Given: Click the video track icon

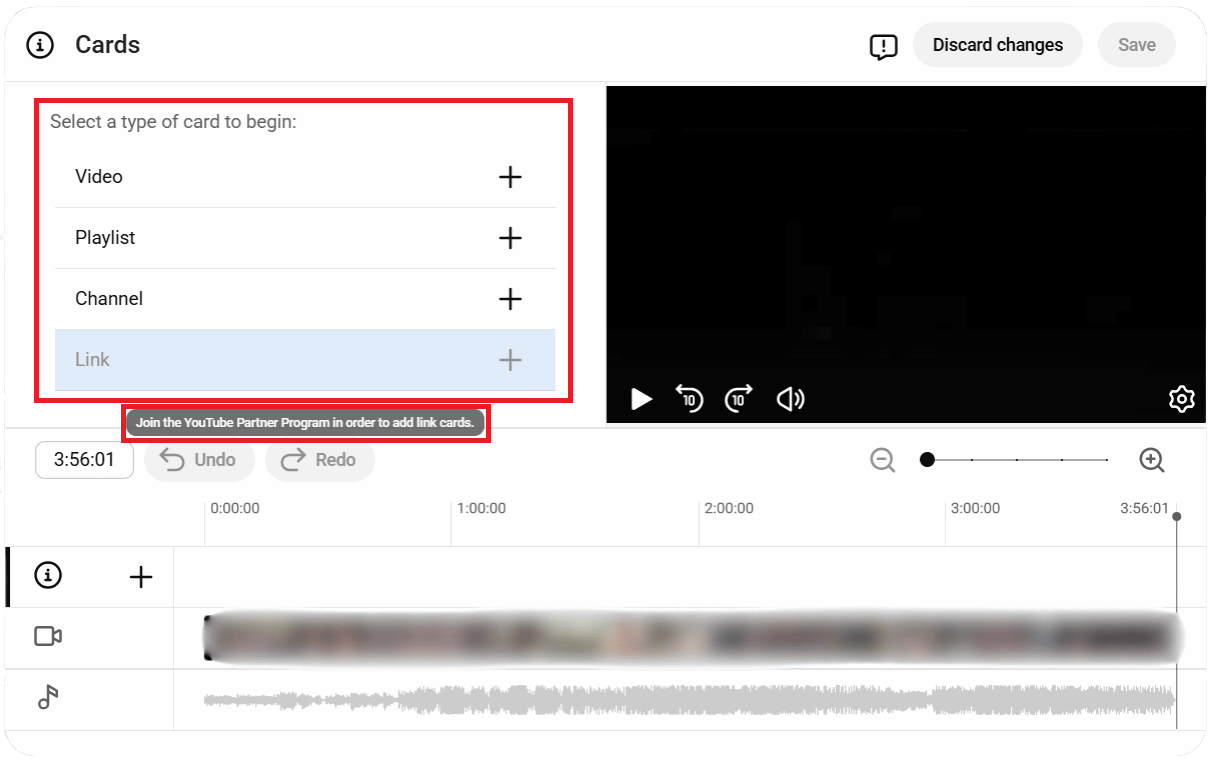Looking at the screenshot, I should 47,636.
